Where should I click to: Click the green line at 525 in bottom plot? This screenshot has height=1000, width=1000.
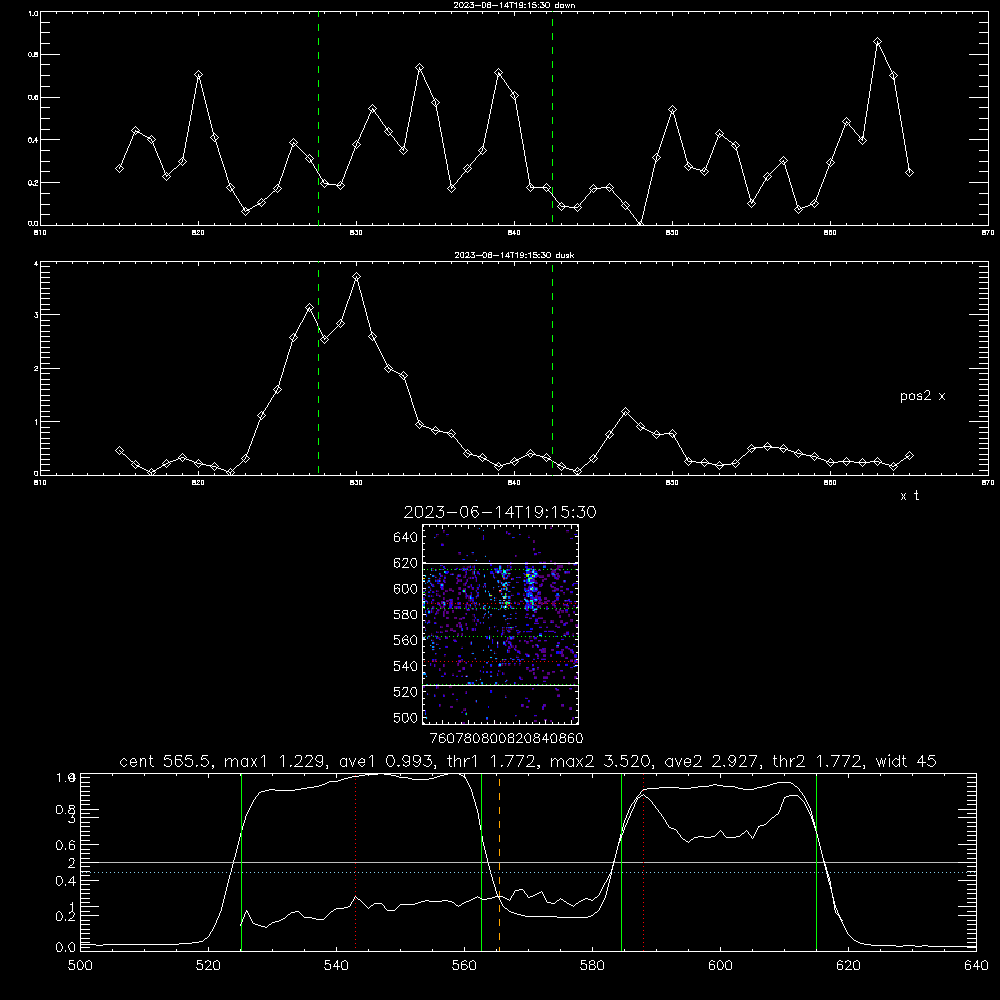tap(242, 861)
